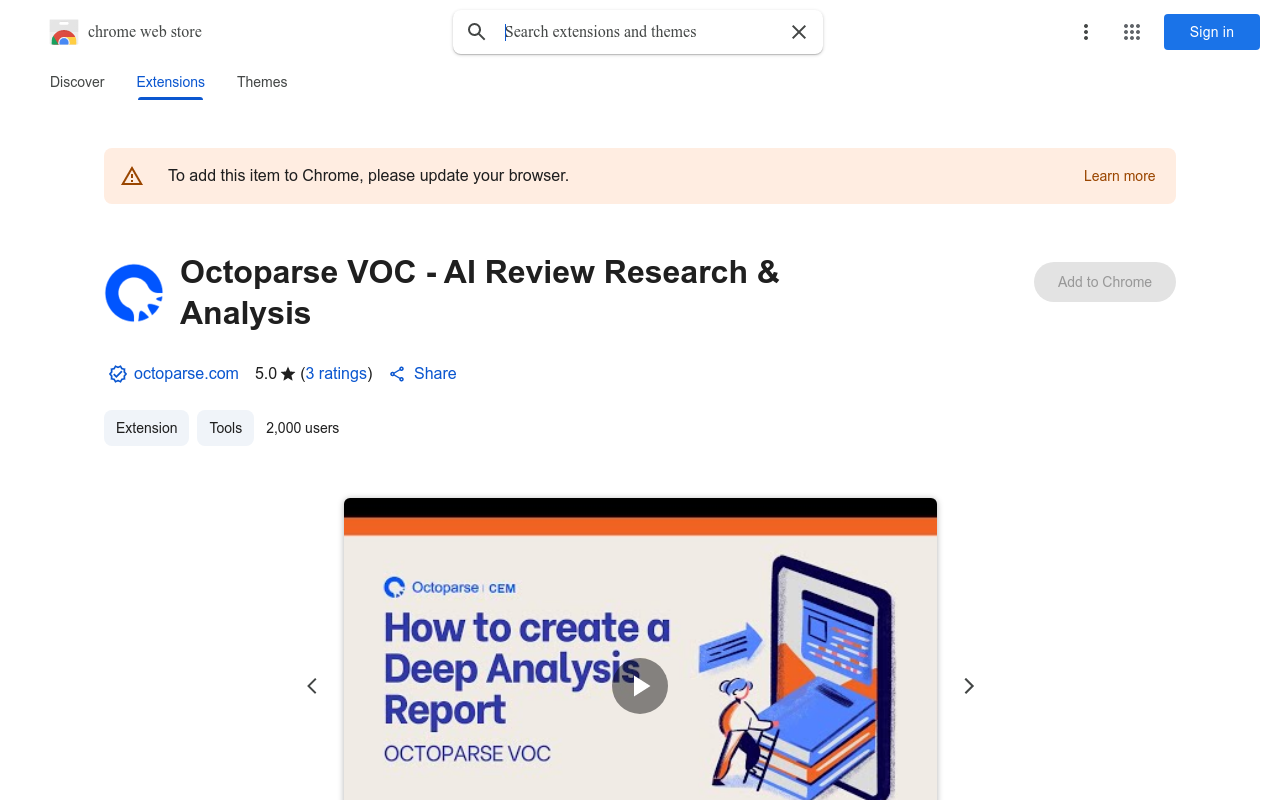This screenshot has width=1280, height=800.
Task: Click the Octoparse extension logo icon
Action: pyautogui.click(x=134, y=293)
